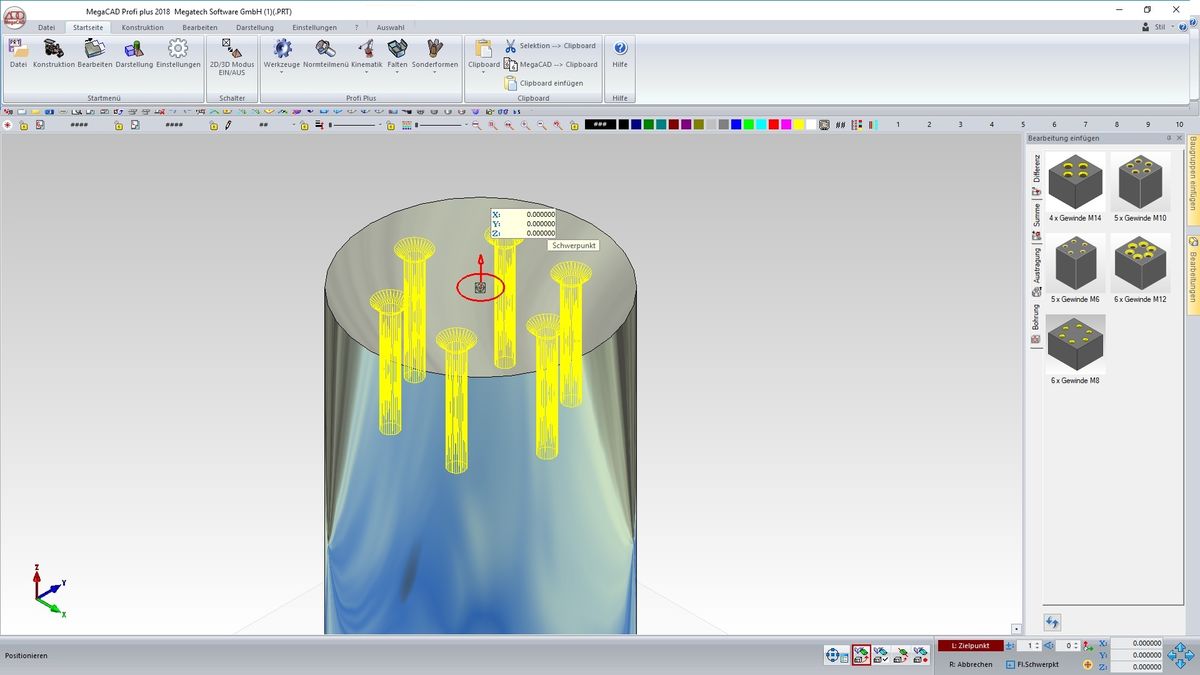Switch to the Konstruktion ribbon tab
This screenshot has width=1200, height=675.
point(143,28)
